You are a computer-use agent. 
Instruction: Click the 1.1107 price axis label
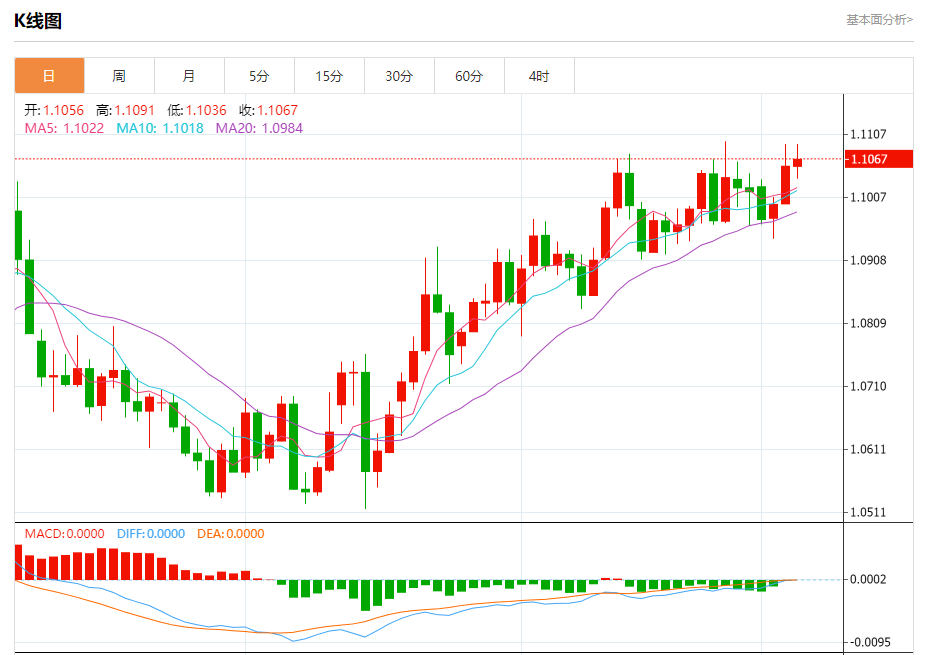[868, 134]
